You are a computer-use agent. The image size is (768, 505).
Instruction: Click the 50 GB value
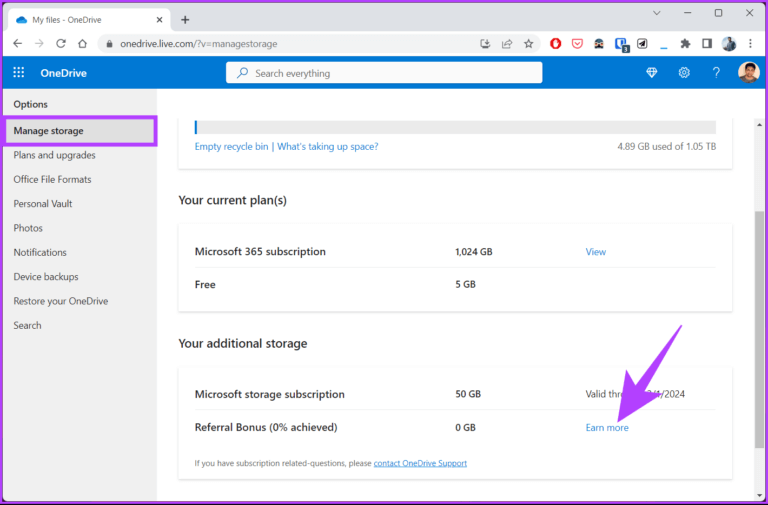(x=468, y=394)
